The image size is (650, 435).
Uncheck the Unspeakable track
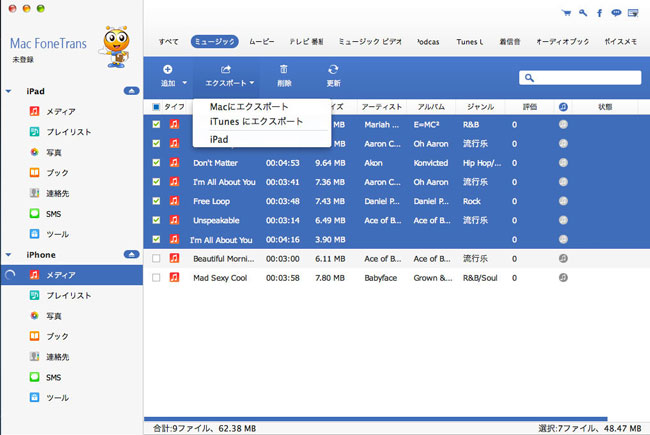(x=156, y=220)
